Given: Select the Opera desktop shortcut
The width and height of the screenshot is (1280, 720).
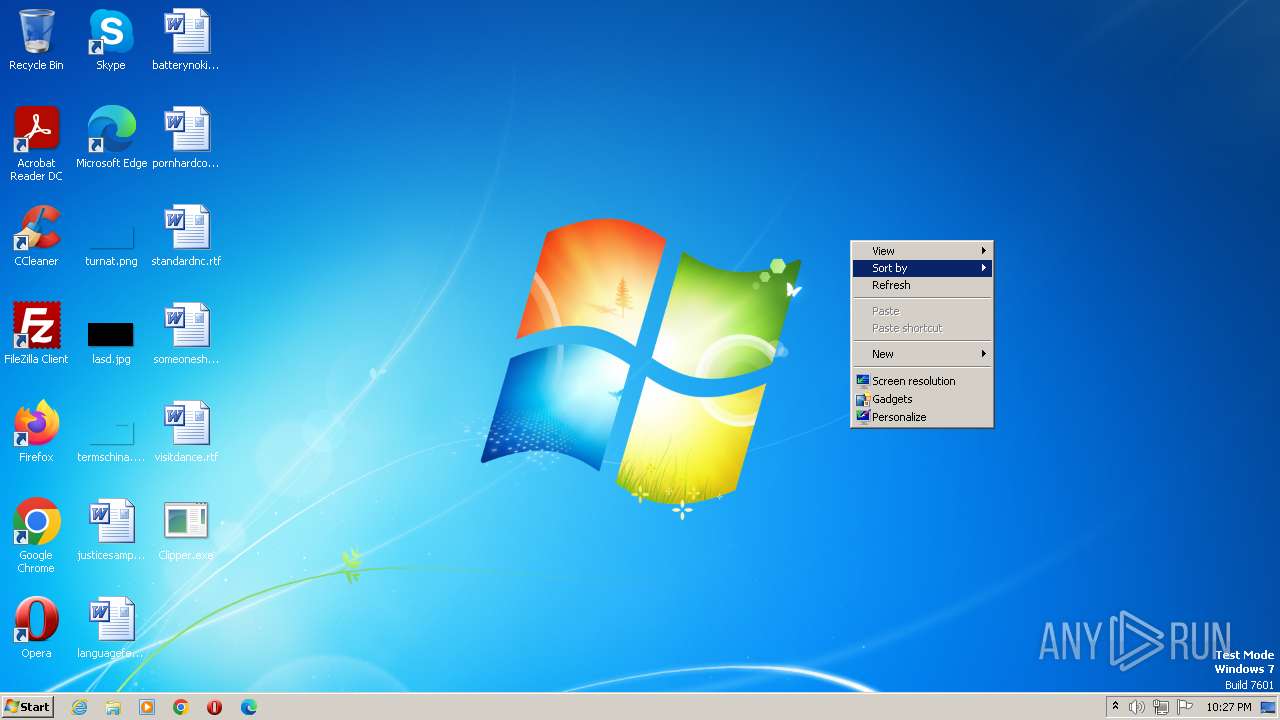Looking at the screenshot, I should (x=36, y=628).
